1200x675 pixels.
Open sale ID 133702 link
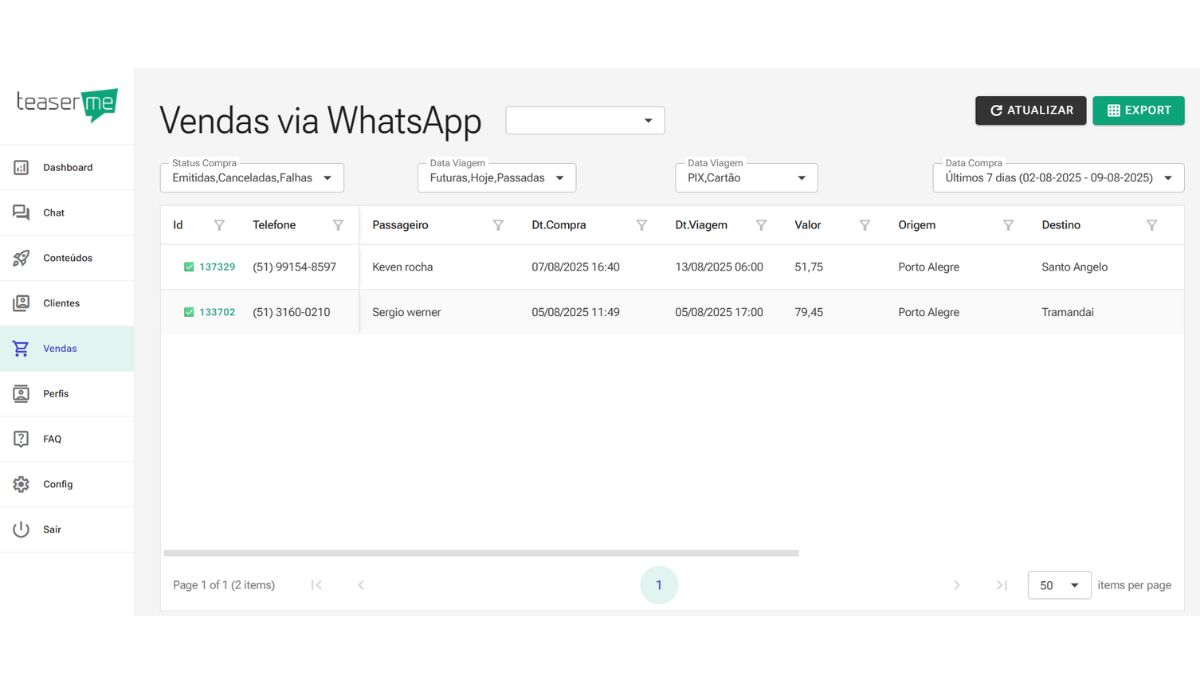217,312
